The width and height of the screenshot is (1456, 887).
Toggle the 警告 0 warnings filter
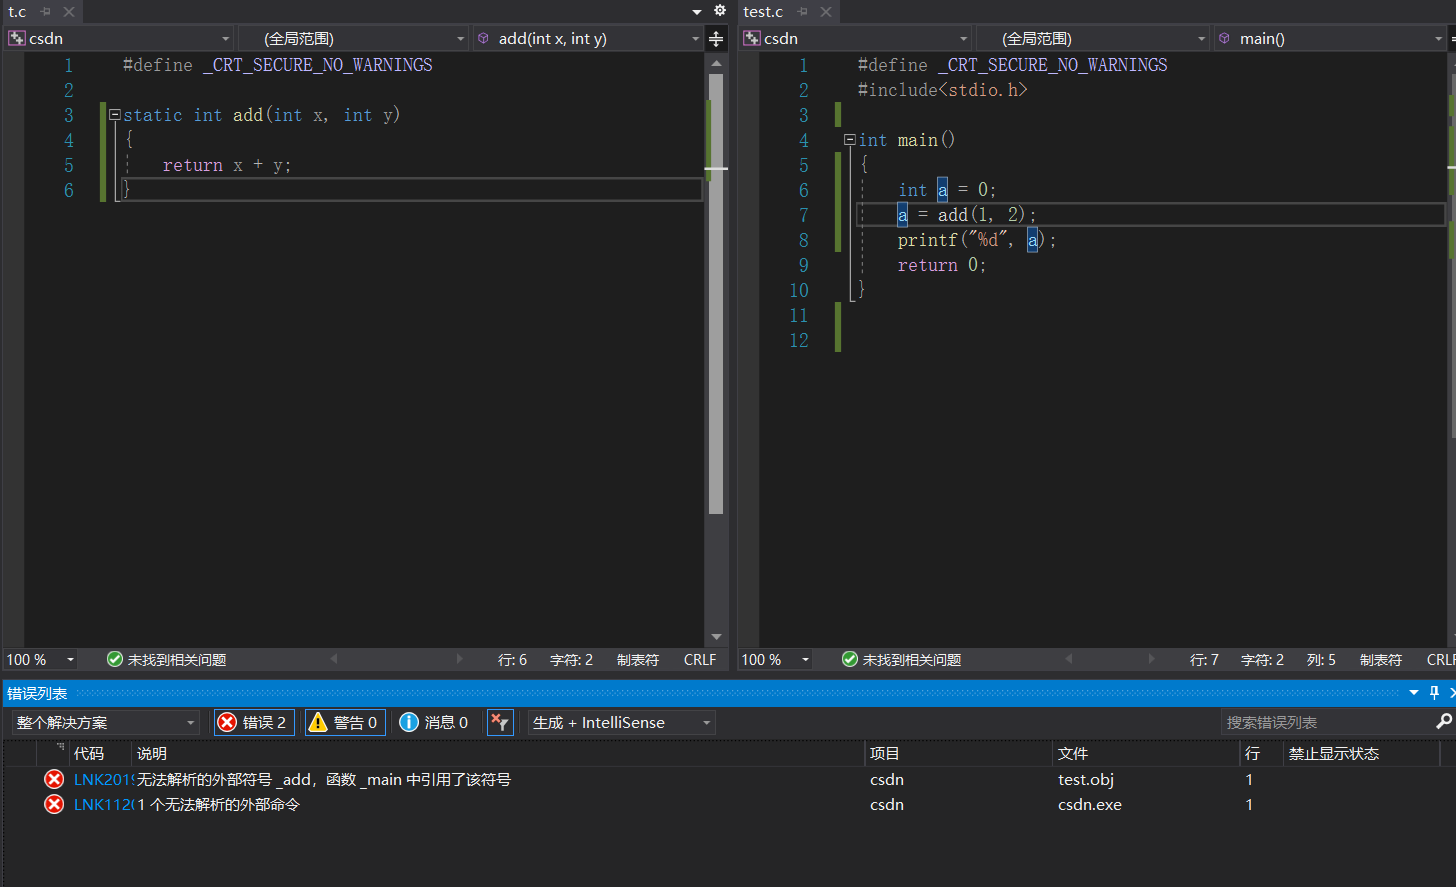point(344,722)
